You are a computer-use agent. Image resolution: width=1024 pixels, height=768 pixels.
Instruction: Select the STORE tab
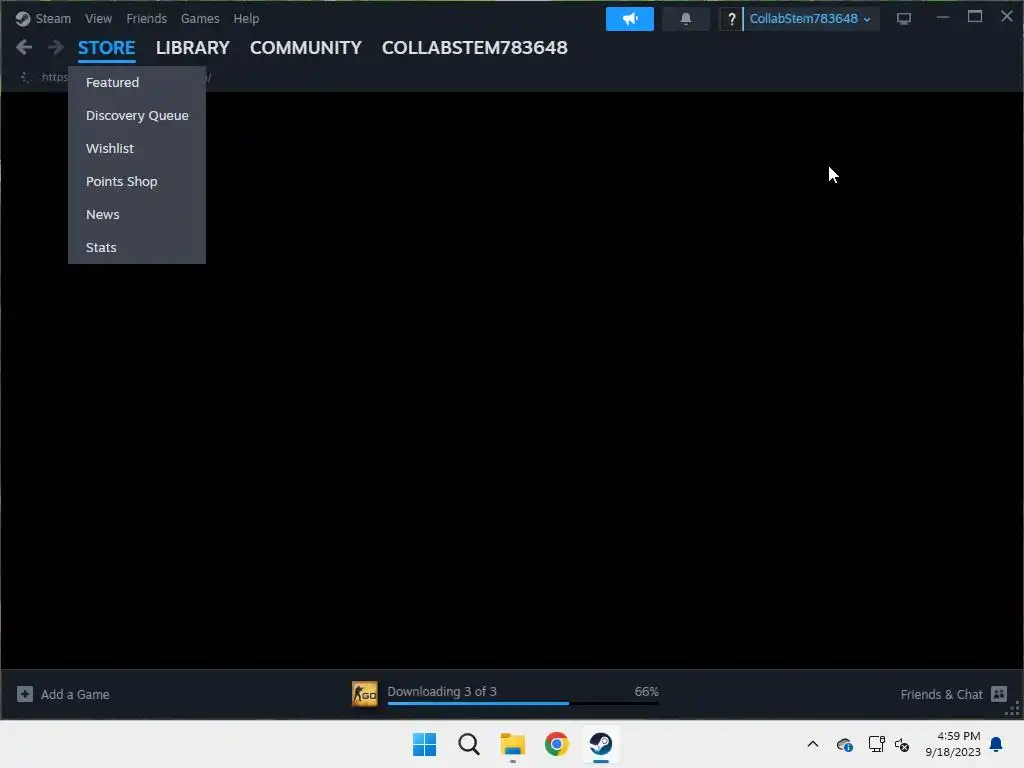(x=106, y=48)
